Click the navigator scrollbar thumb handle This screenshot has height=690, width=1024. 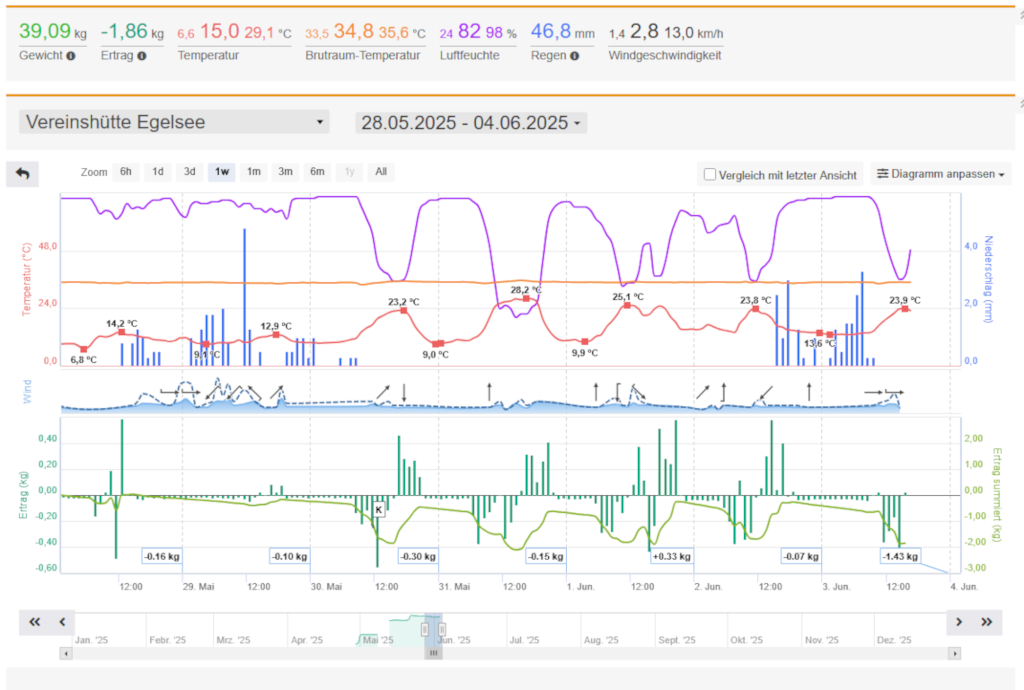coord(434,654)
